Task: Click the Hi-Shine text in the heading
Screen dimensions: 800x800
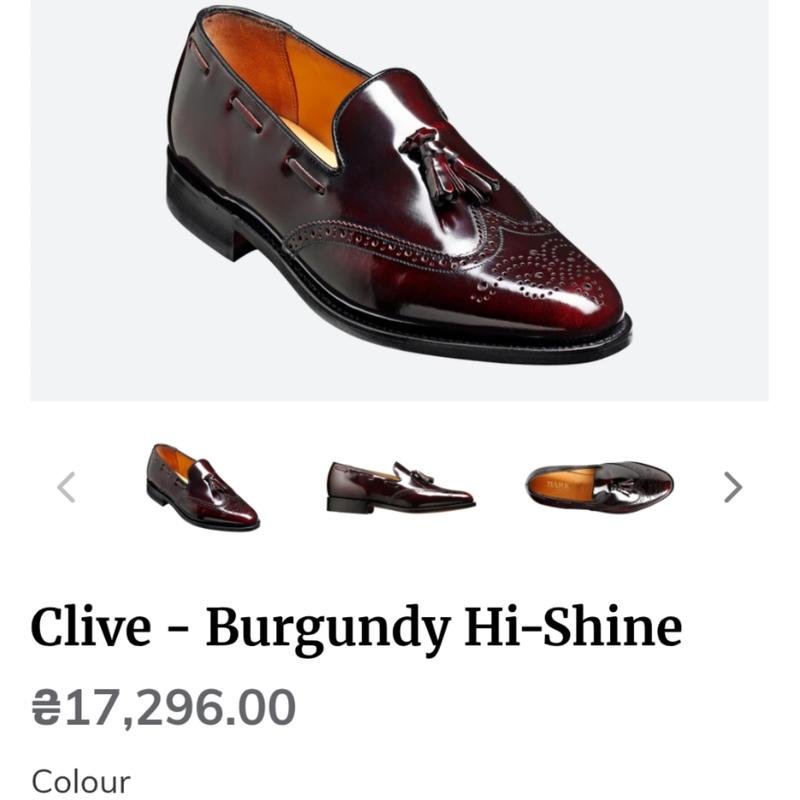Action: [573, 625]
